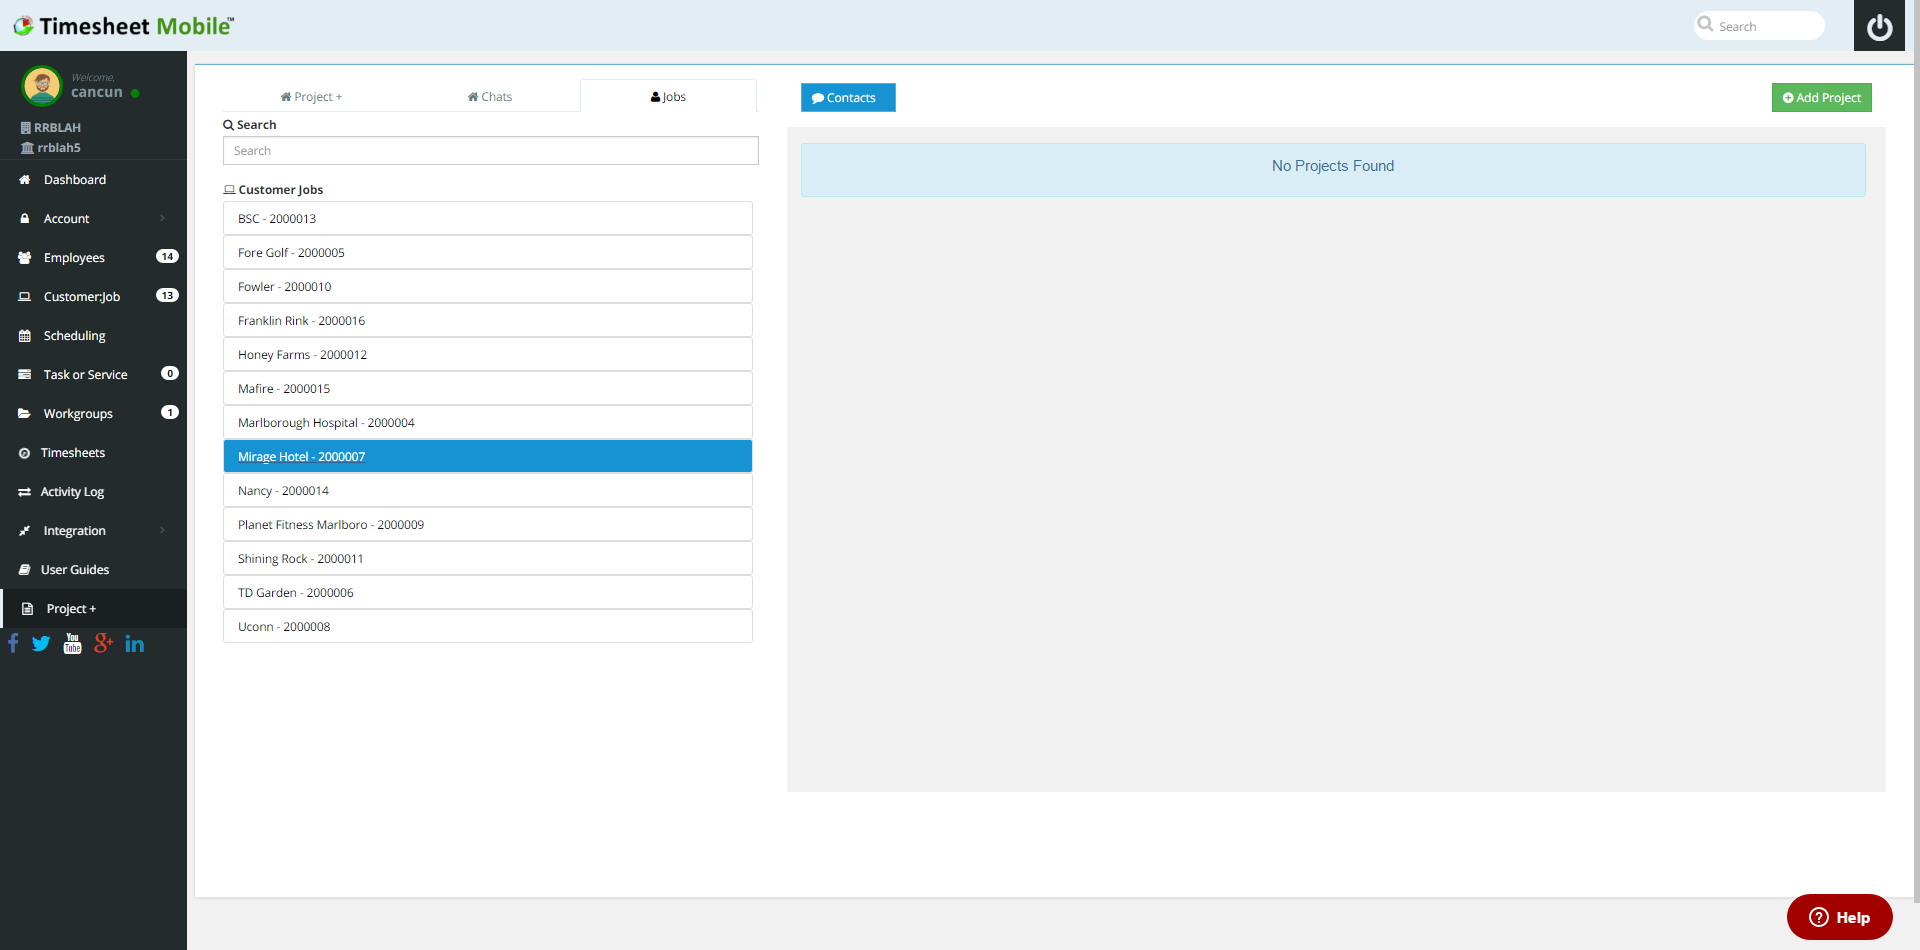The image size is (1920, 950).
Task: Switch to the Project + tab
Action: pyautogui.click(x=311, y=97)
